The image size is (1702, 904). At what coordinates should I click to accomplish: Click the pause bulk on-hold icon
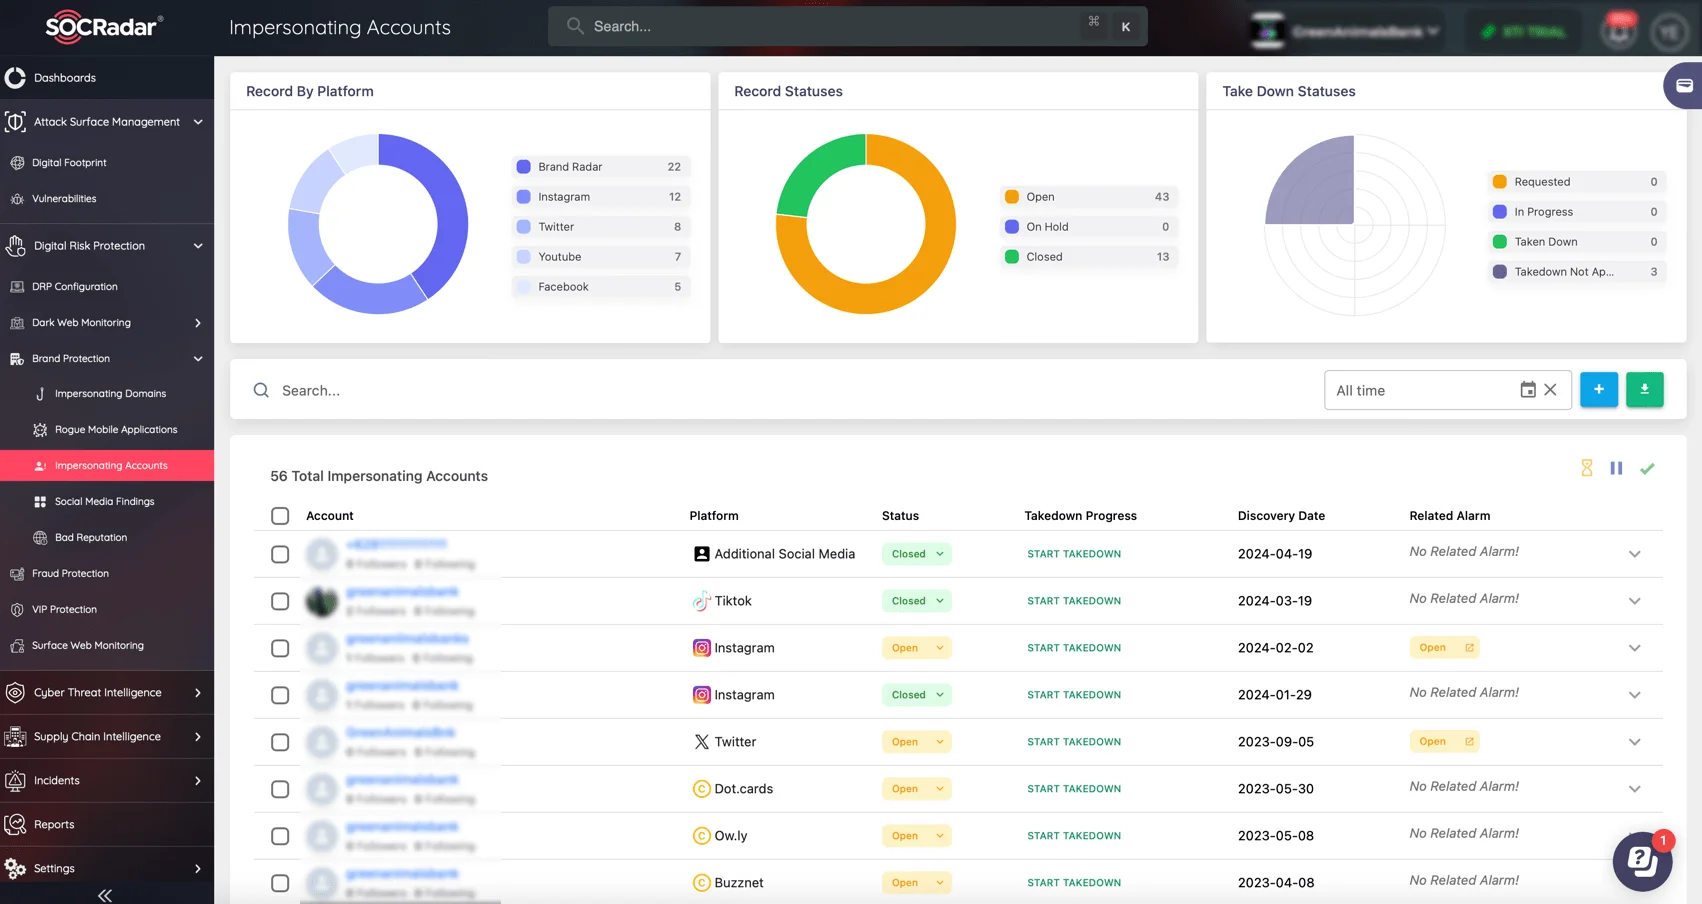point(1616,468)
